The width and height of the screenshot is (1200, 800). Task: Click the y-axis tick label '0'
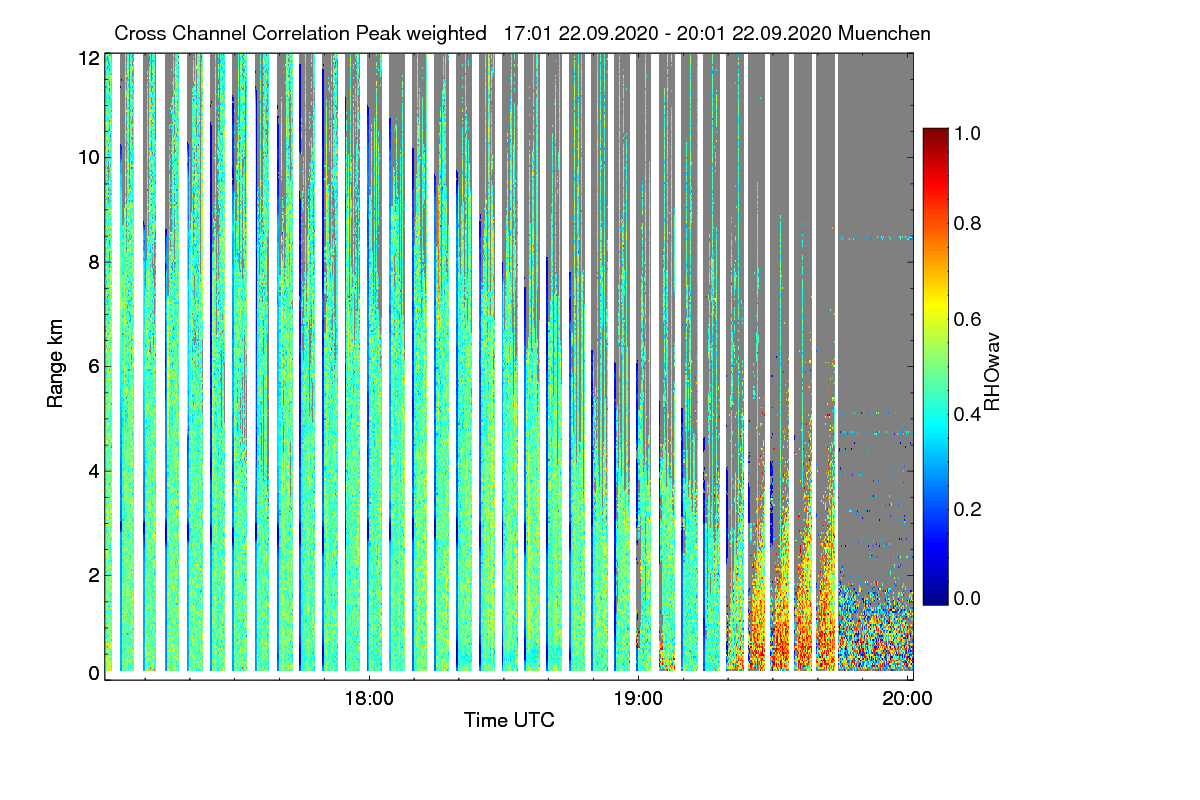(x=93, y=673)
